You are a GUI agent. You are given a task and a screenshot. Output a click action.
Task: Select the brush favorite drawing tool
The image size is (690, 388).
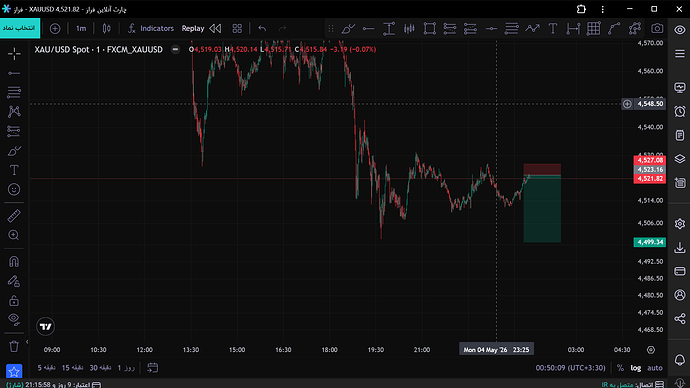tap(348, 29)
